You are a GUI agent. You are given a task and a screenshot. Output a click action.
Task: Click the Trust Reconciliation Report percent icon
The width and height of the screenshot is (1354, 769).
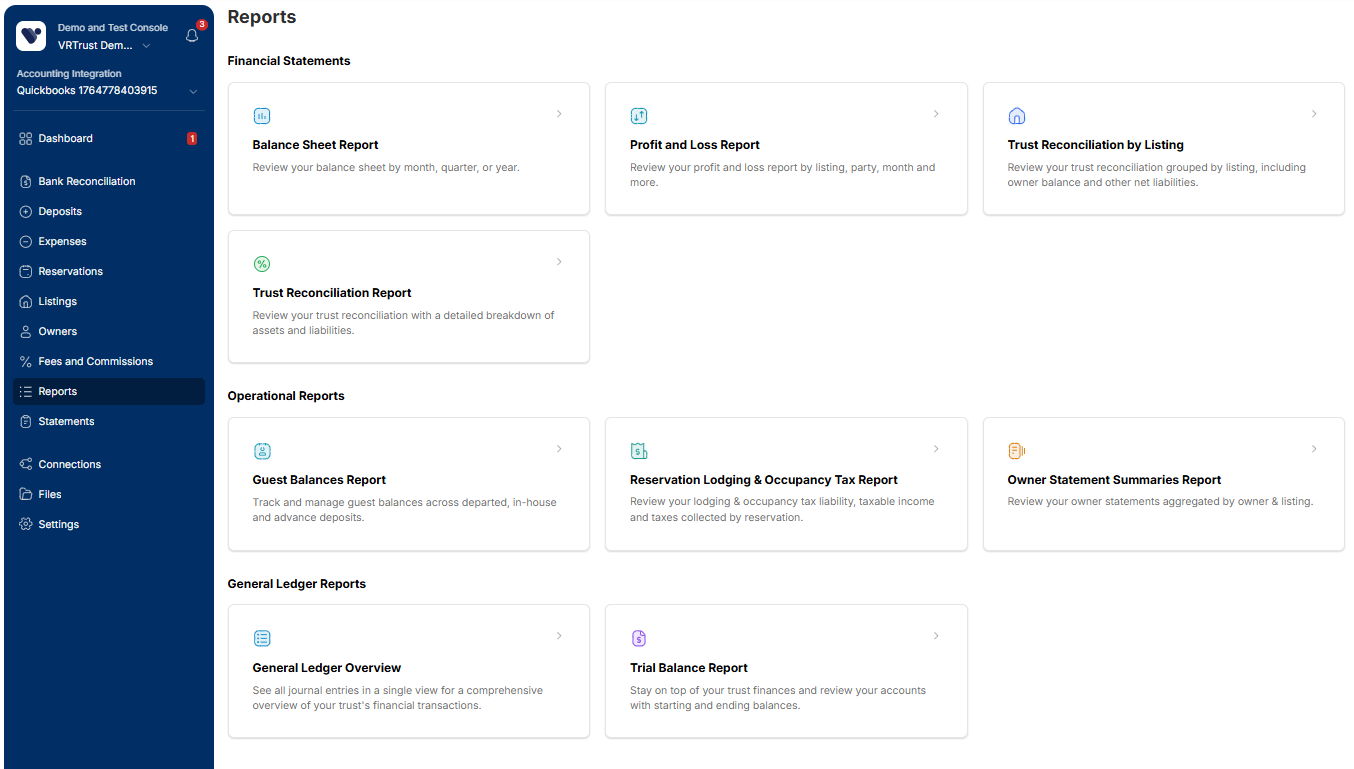point(262,264)
